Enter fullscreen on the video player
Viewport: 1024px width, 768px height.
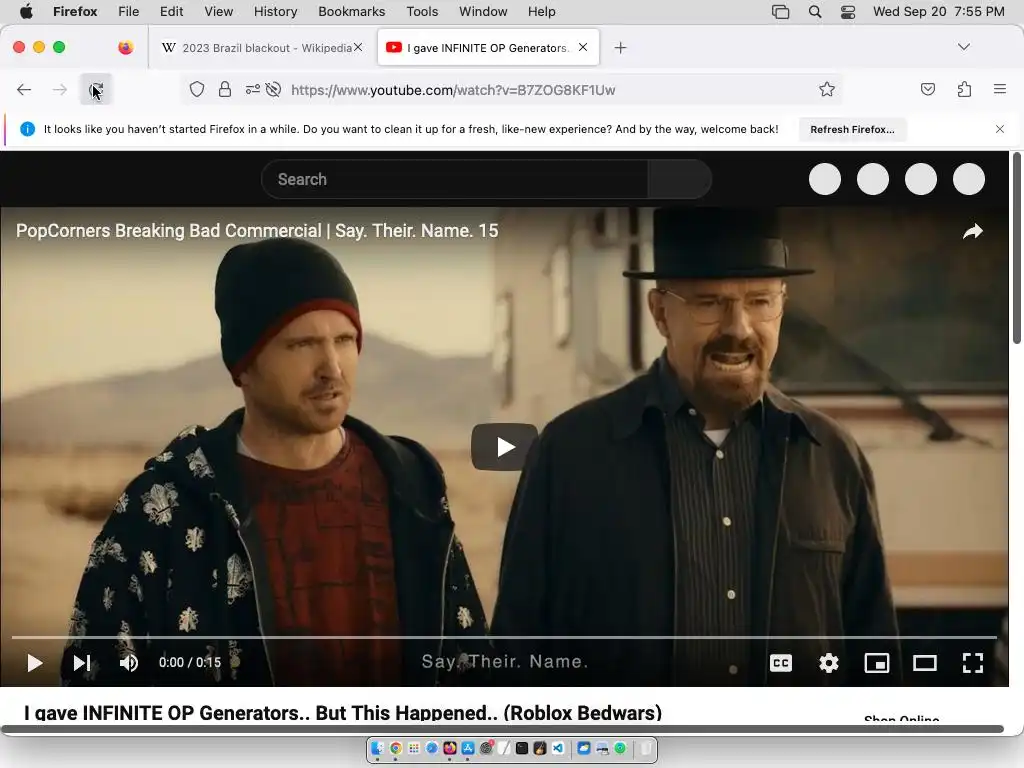click(972, 663)
